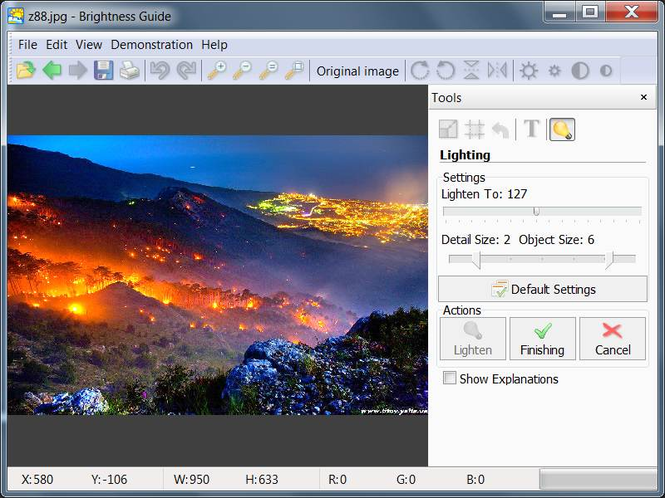
Task: Restore Default Settings
Action: point(542,289)
